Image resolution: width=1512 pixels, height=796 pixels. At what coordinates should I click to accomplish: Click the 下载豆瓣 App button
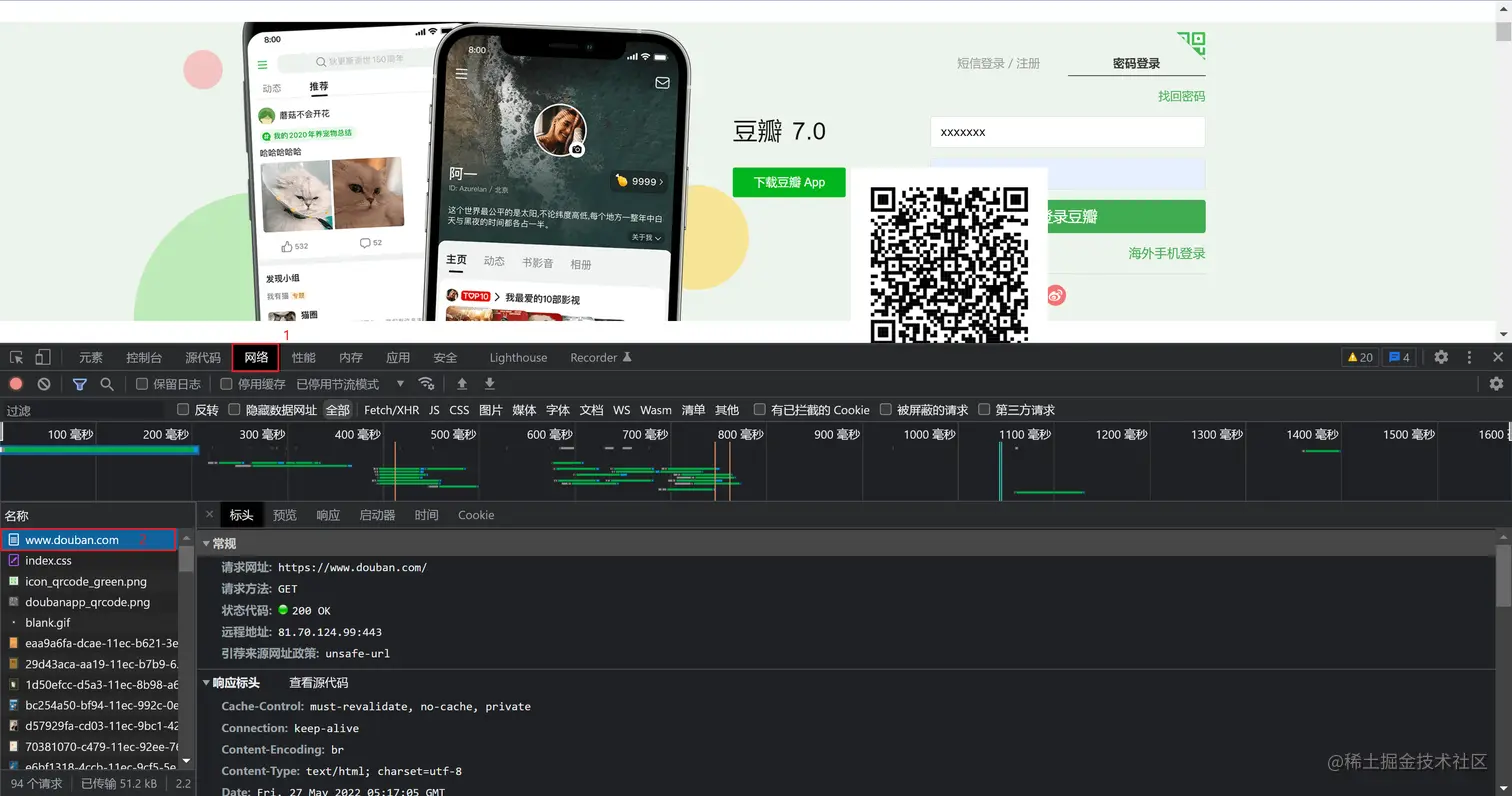[789, 182]
